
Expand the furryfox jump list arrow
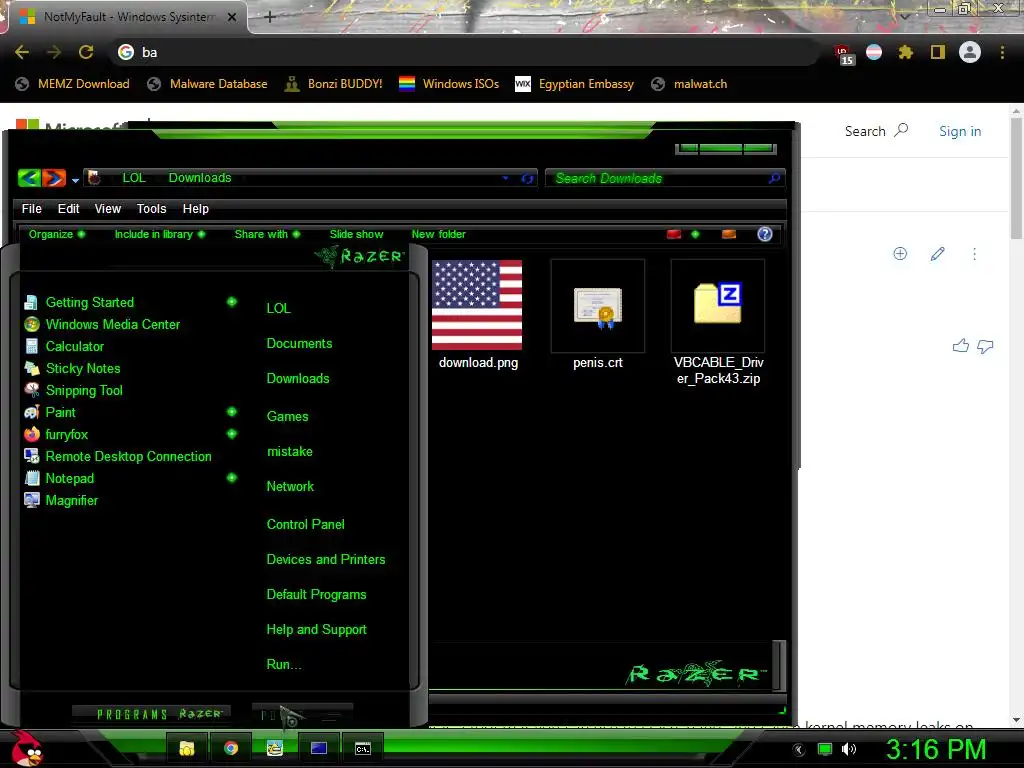pyautogui.click(x=232, y=434)
